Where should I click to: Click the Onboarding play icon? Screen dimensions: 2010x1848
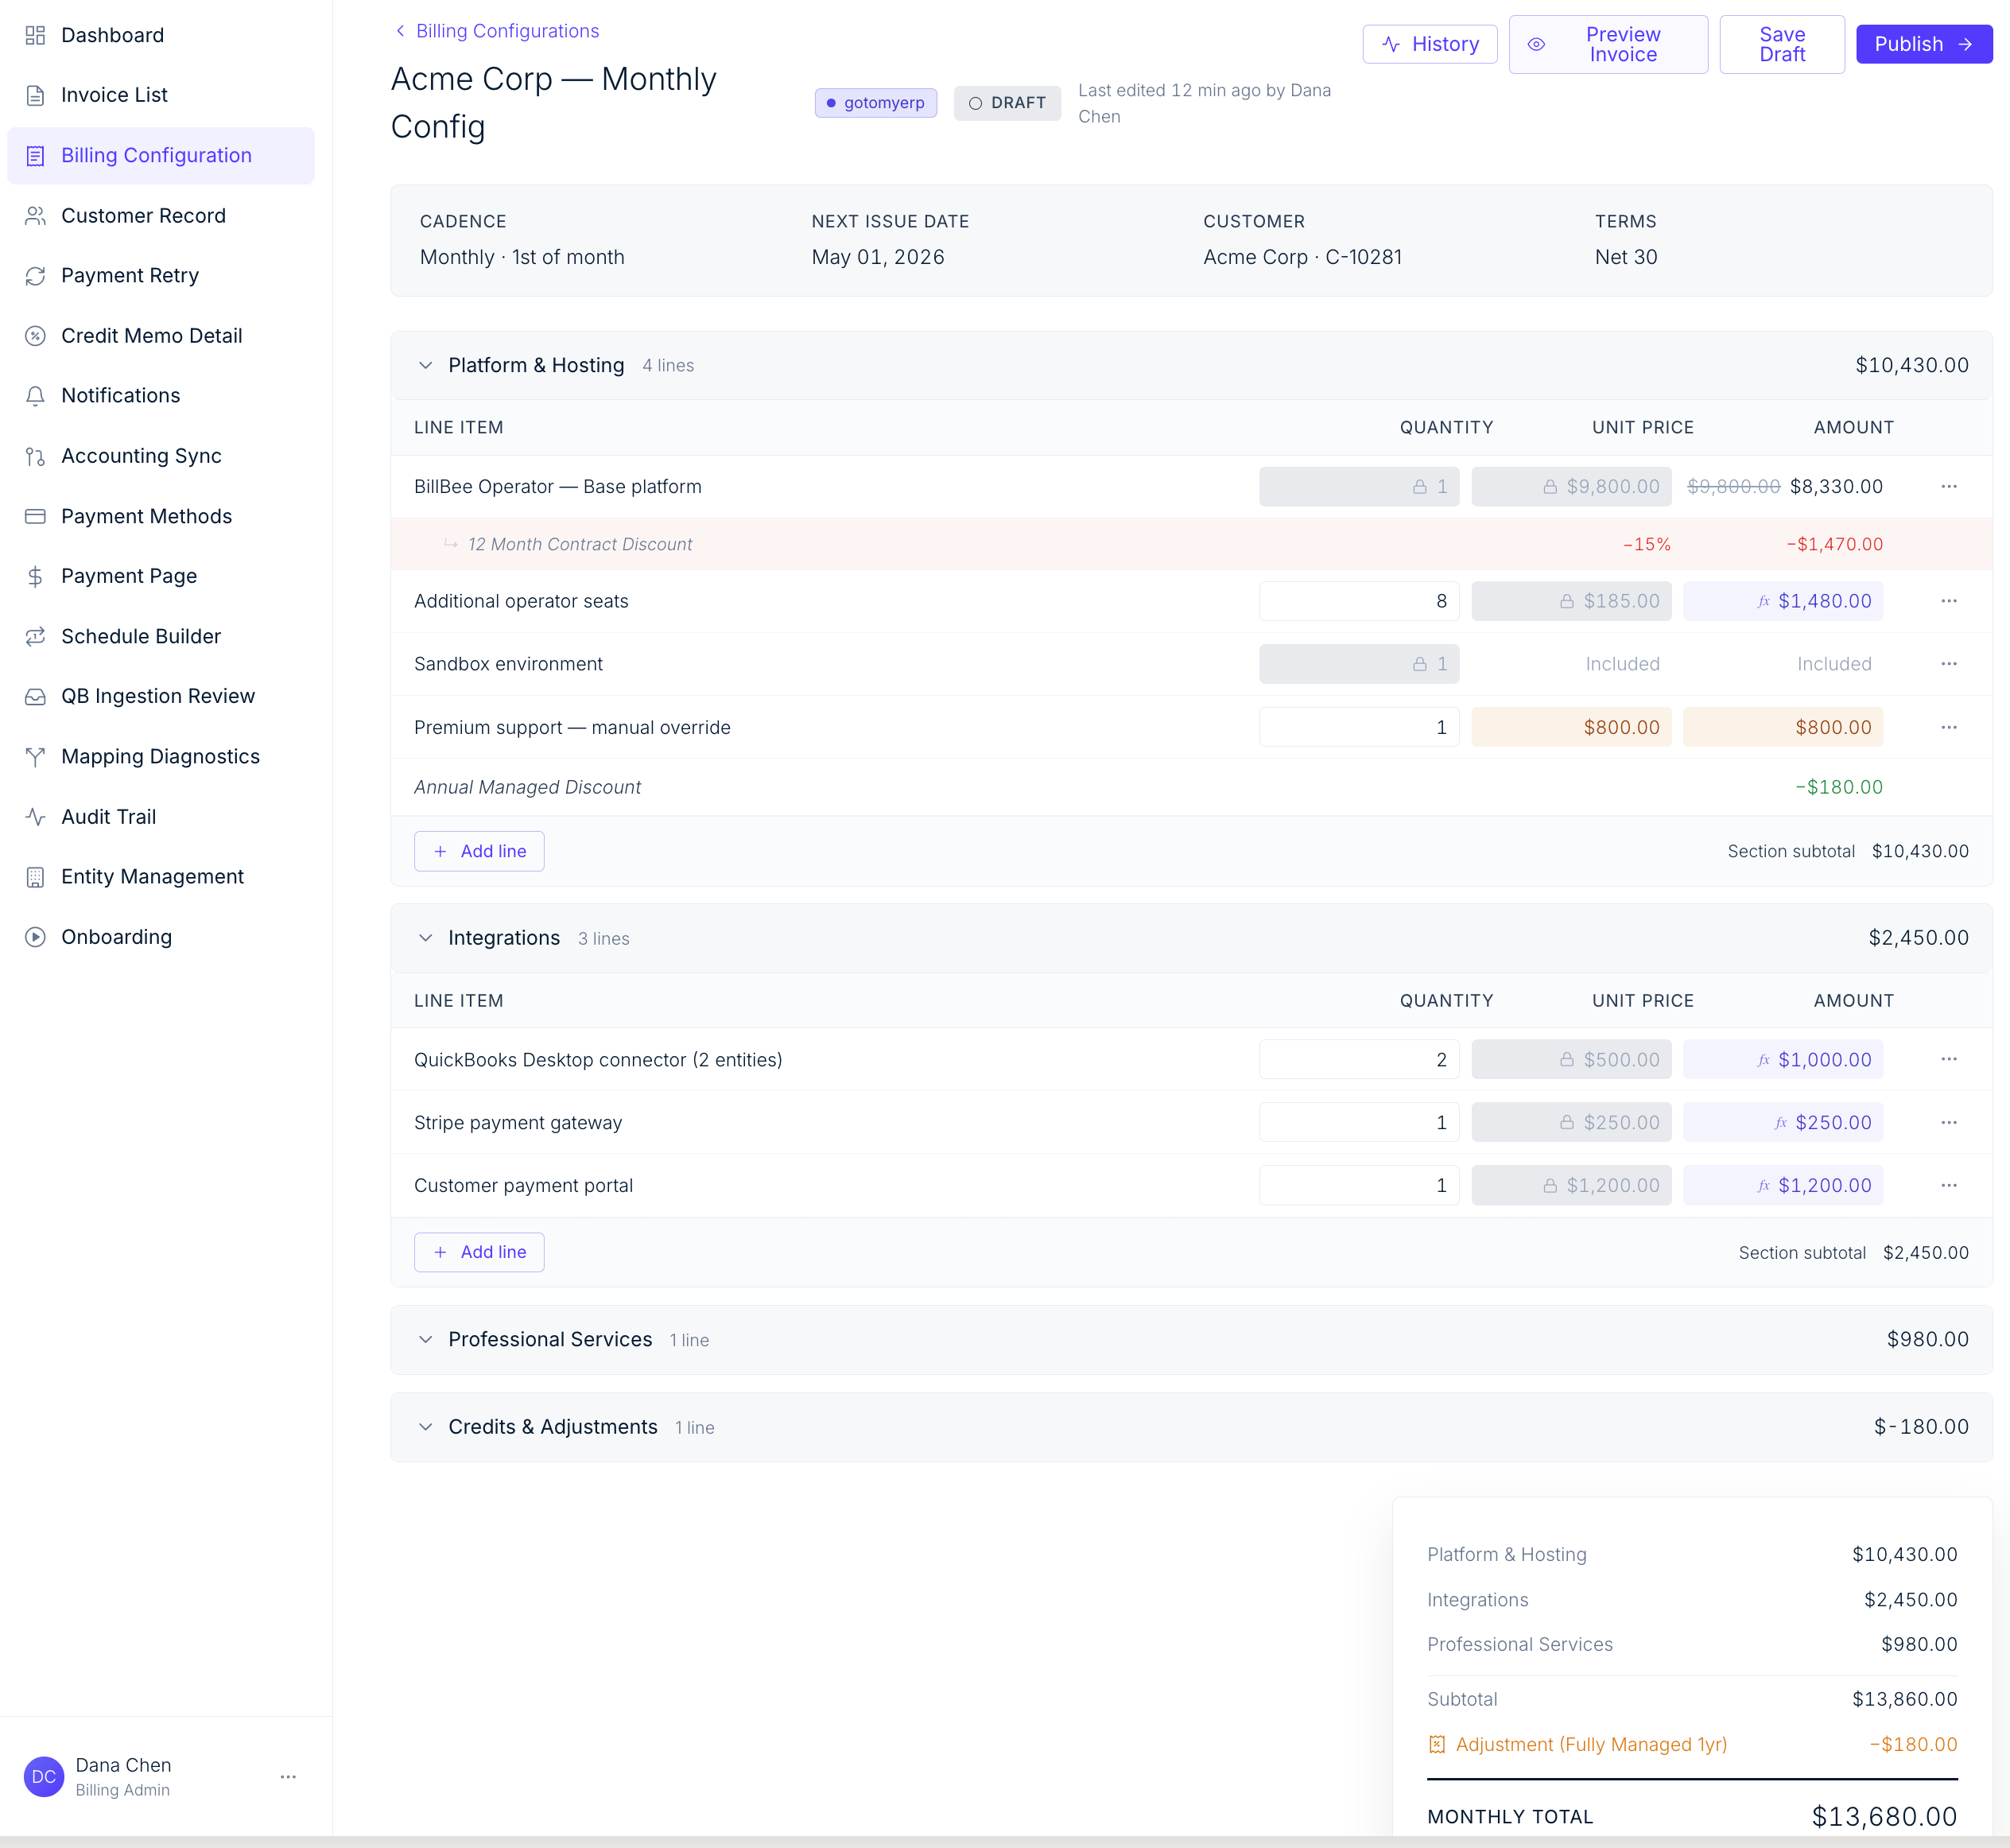tap(35, 937)
